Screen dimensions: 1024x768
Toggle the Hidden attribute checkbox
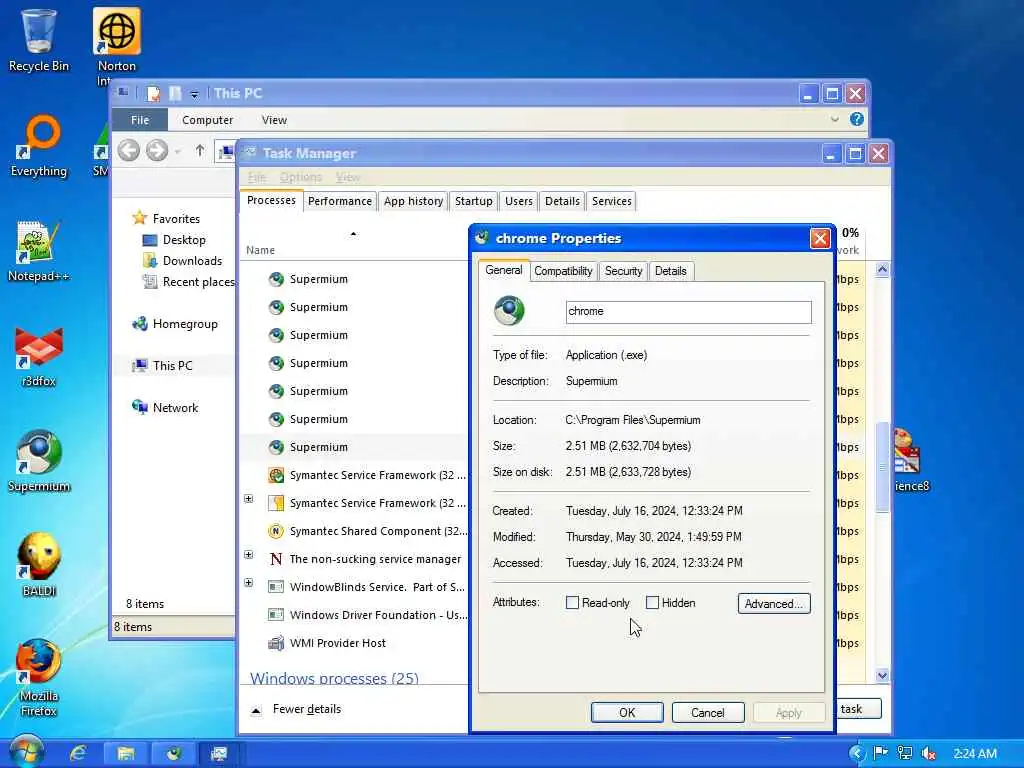click(x=652, y=603)
